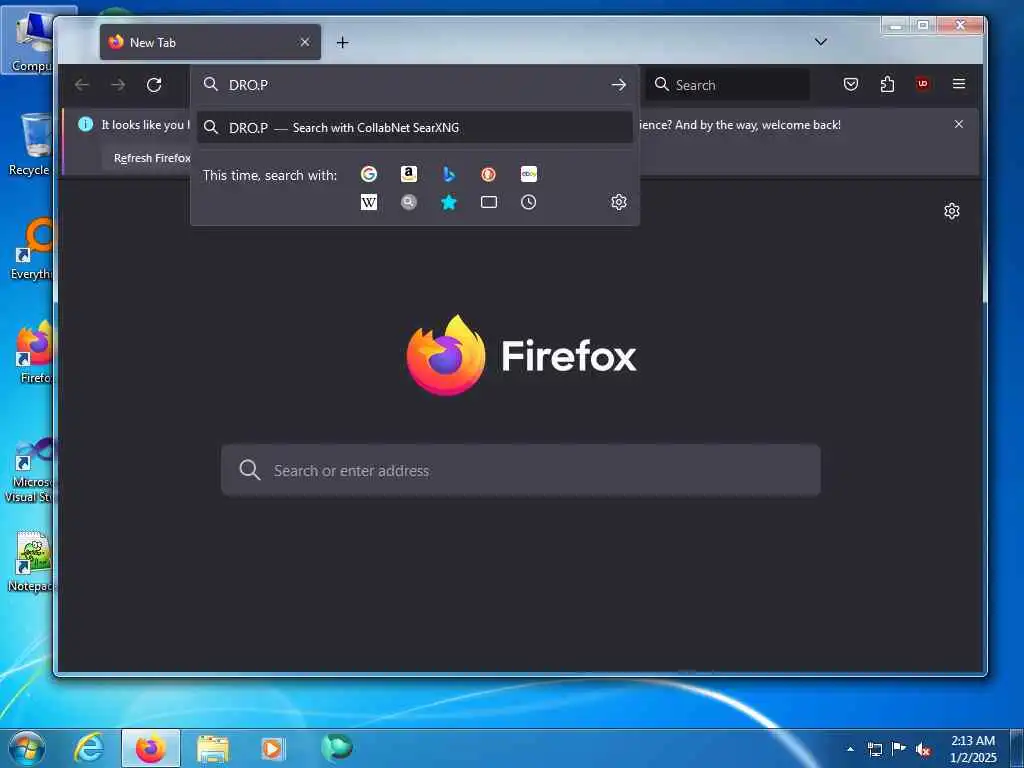Go forward one page
This screenshot has width=1024, height=768.
(118, 85)
